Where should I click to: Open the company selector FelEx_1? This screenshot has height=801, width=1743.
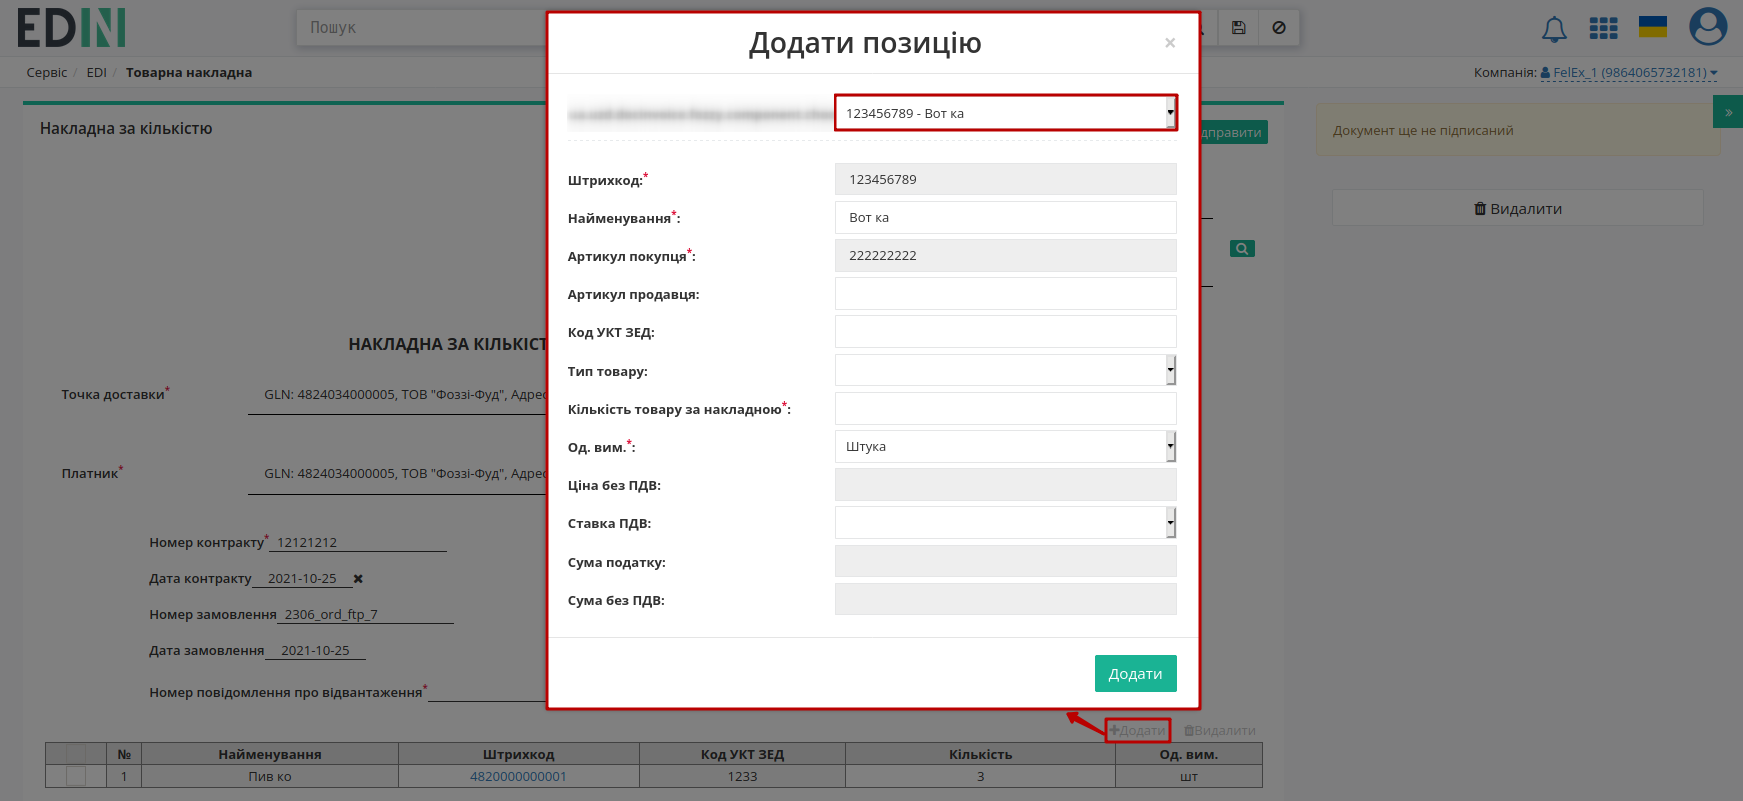pos(1629,72)
